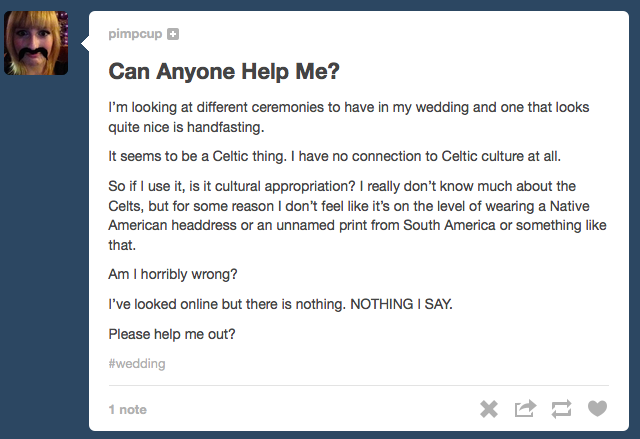Click the #wedding tag
The image size is (640, 439).
click(x=137, y=364)
